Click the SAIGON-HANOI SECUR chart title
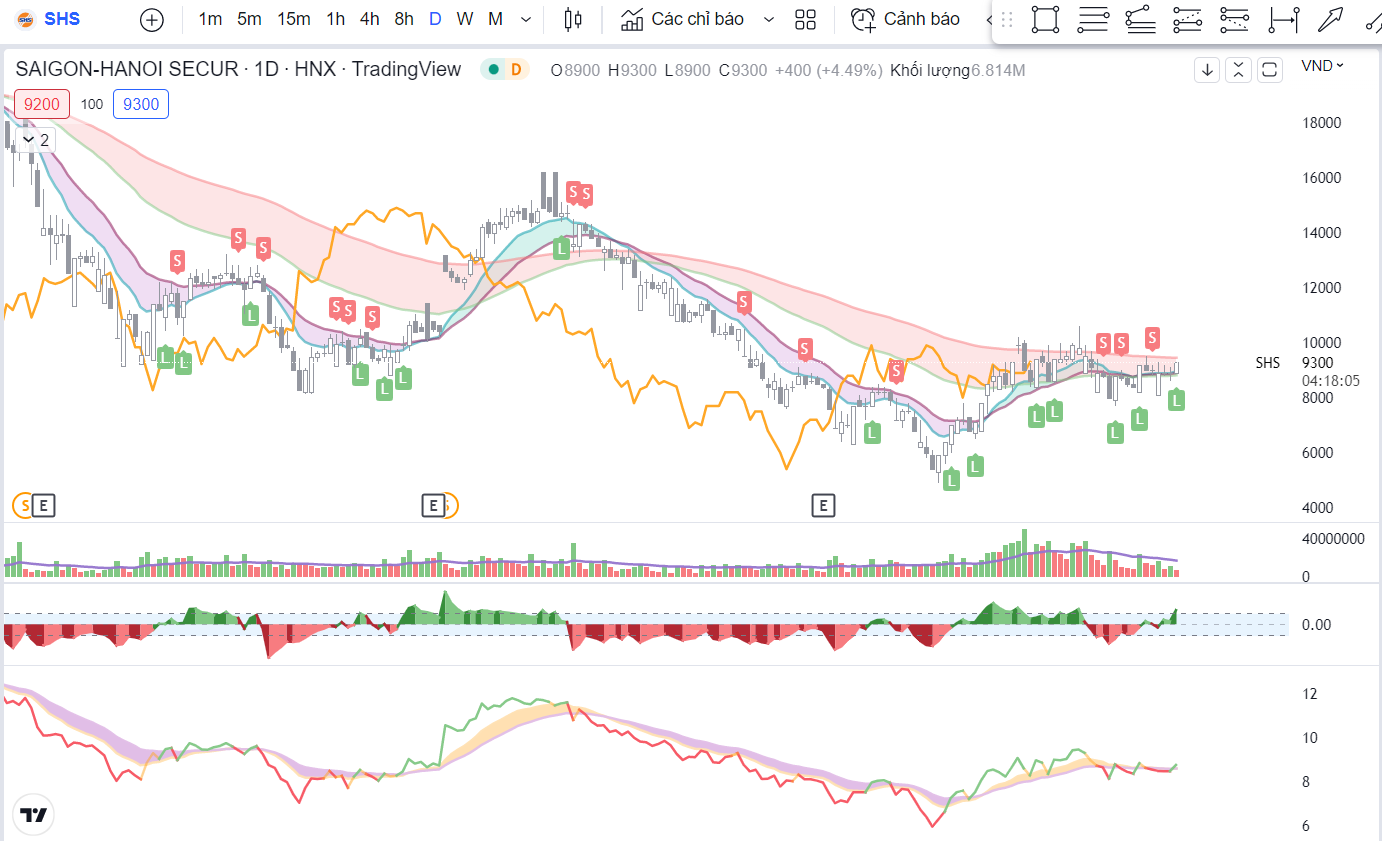The width and height of the screenshot is (1382, 841). pyautogui.click(x=238, y=69)
